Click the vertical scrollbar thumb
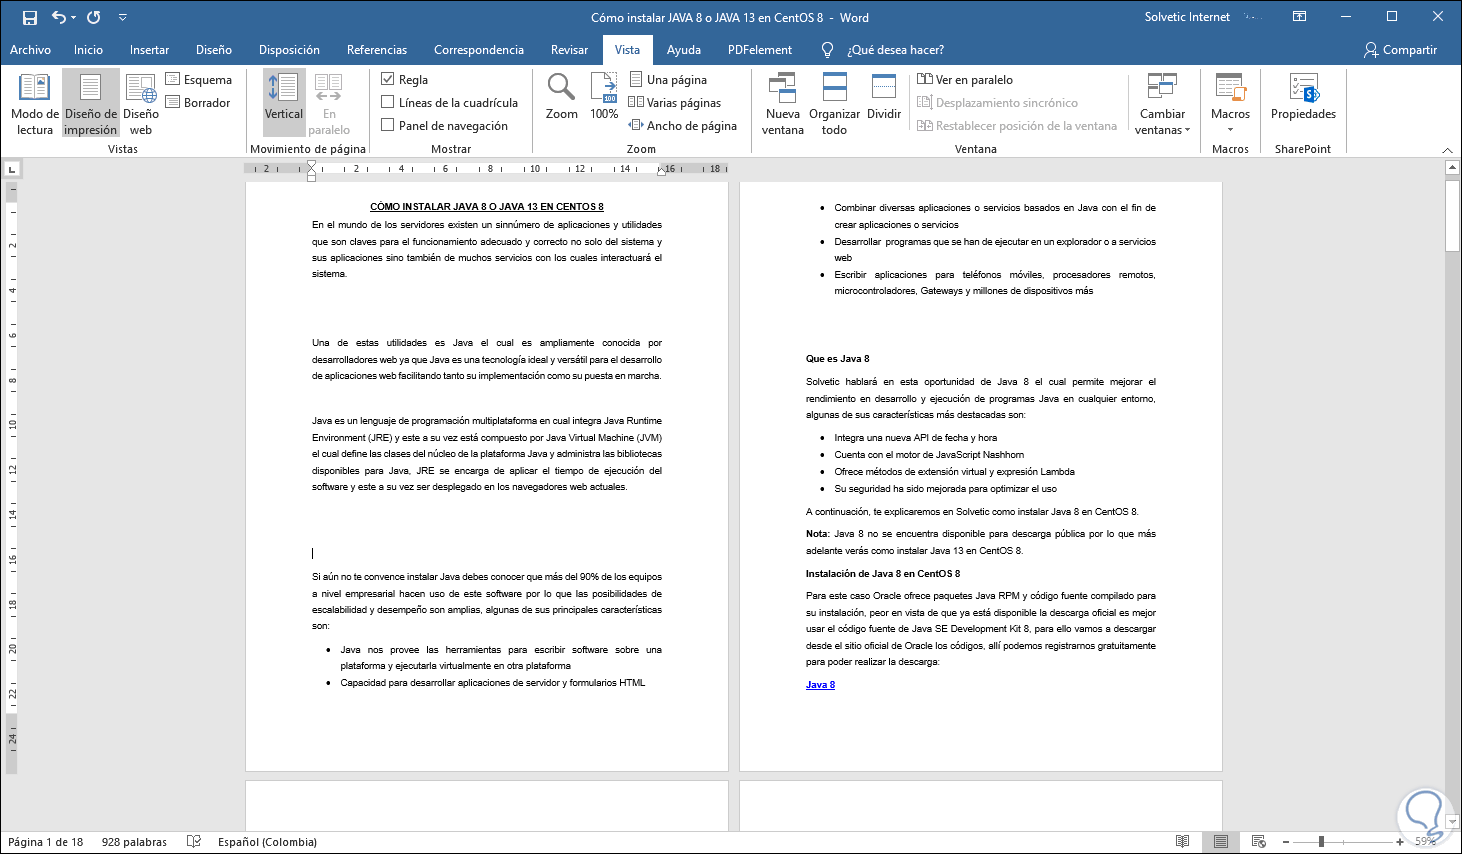The image size is (1462, 854). tap(1452, 214)
